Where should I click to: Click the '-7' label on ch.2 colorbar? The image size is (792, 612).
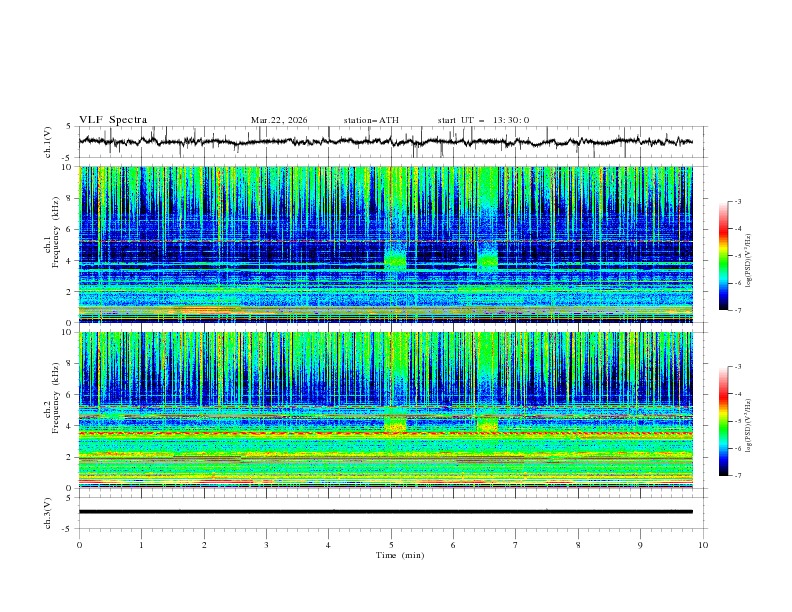pos(737,475)
